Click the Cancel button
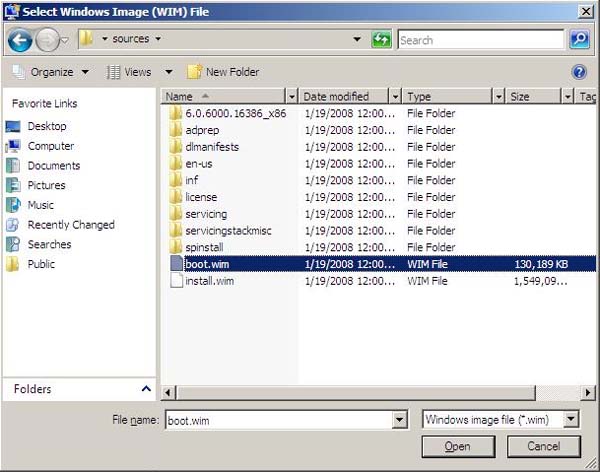The height and width of the screenshot is (472, 600). pos(544,446)
